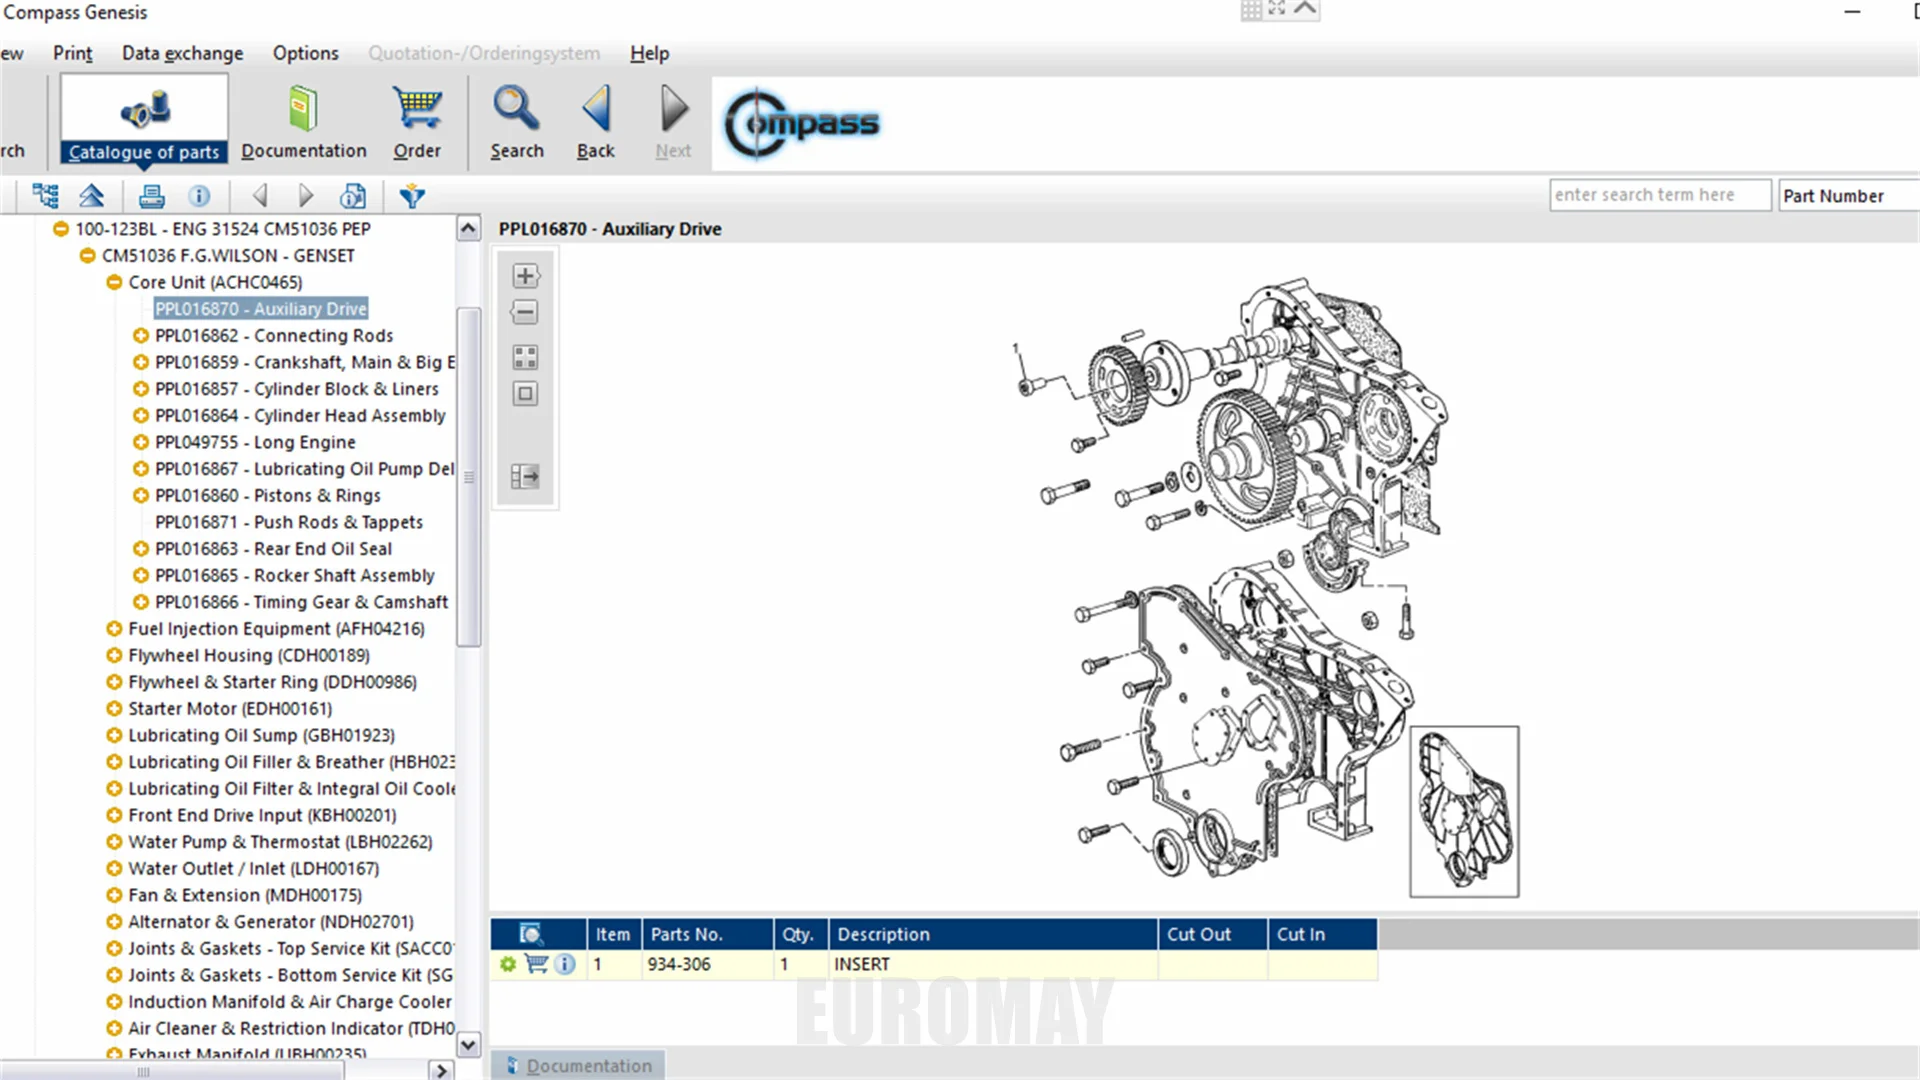Click the four-squares thumbnail view button

[x=525, y=357]
